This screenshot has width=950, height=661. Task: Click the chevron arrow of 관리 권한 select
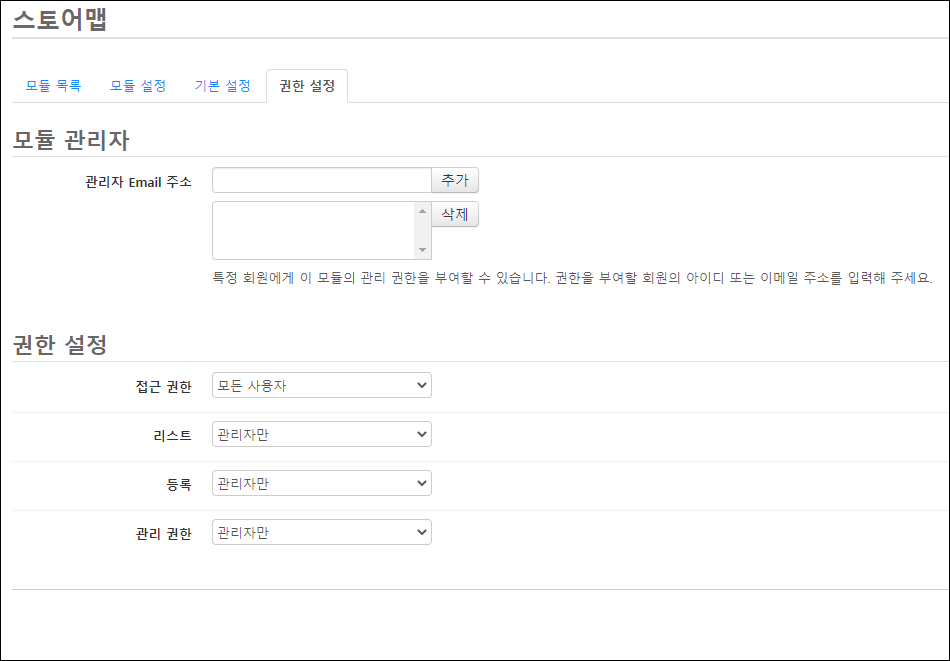[422, 533]
